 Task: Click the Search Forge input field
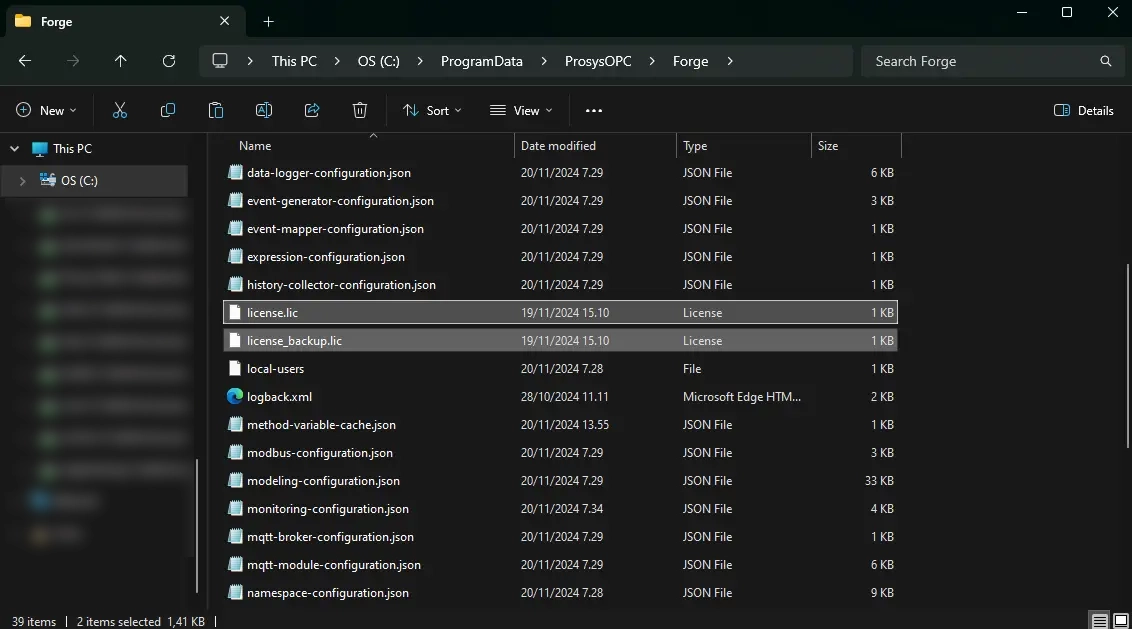click(993, 61)
